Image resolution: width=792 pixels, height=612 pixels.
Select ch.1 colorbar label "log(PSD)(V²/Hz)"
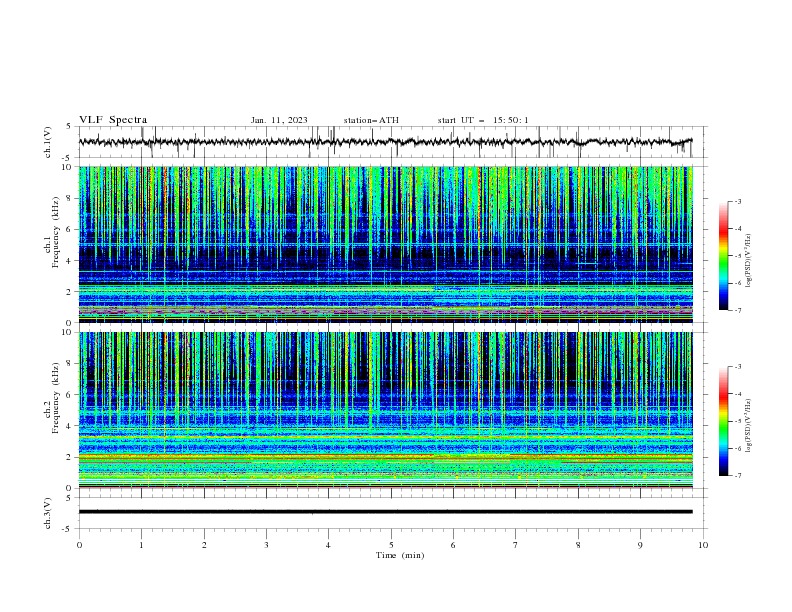pyautogui.click(x=749, y=261)
